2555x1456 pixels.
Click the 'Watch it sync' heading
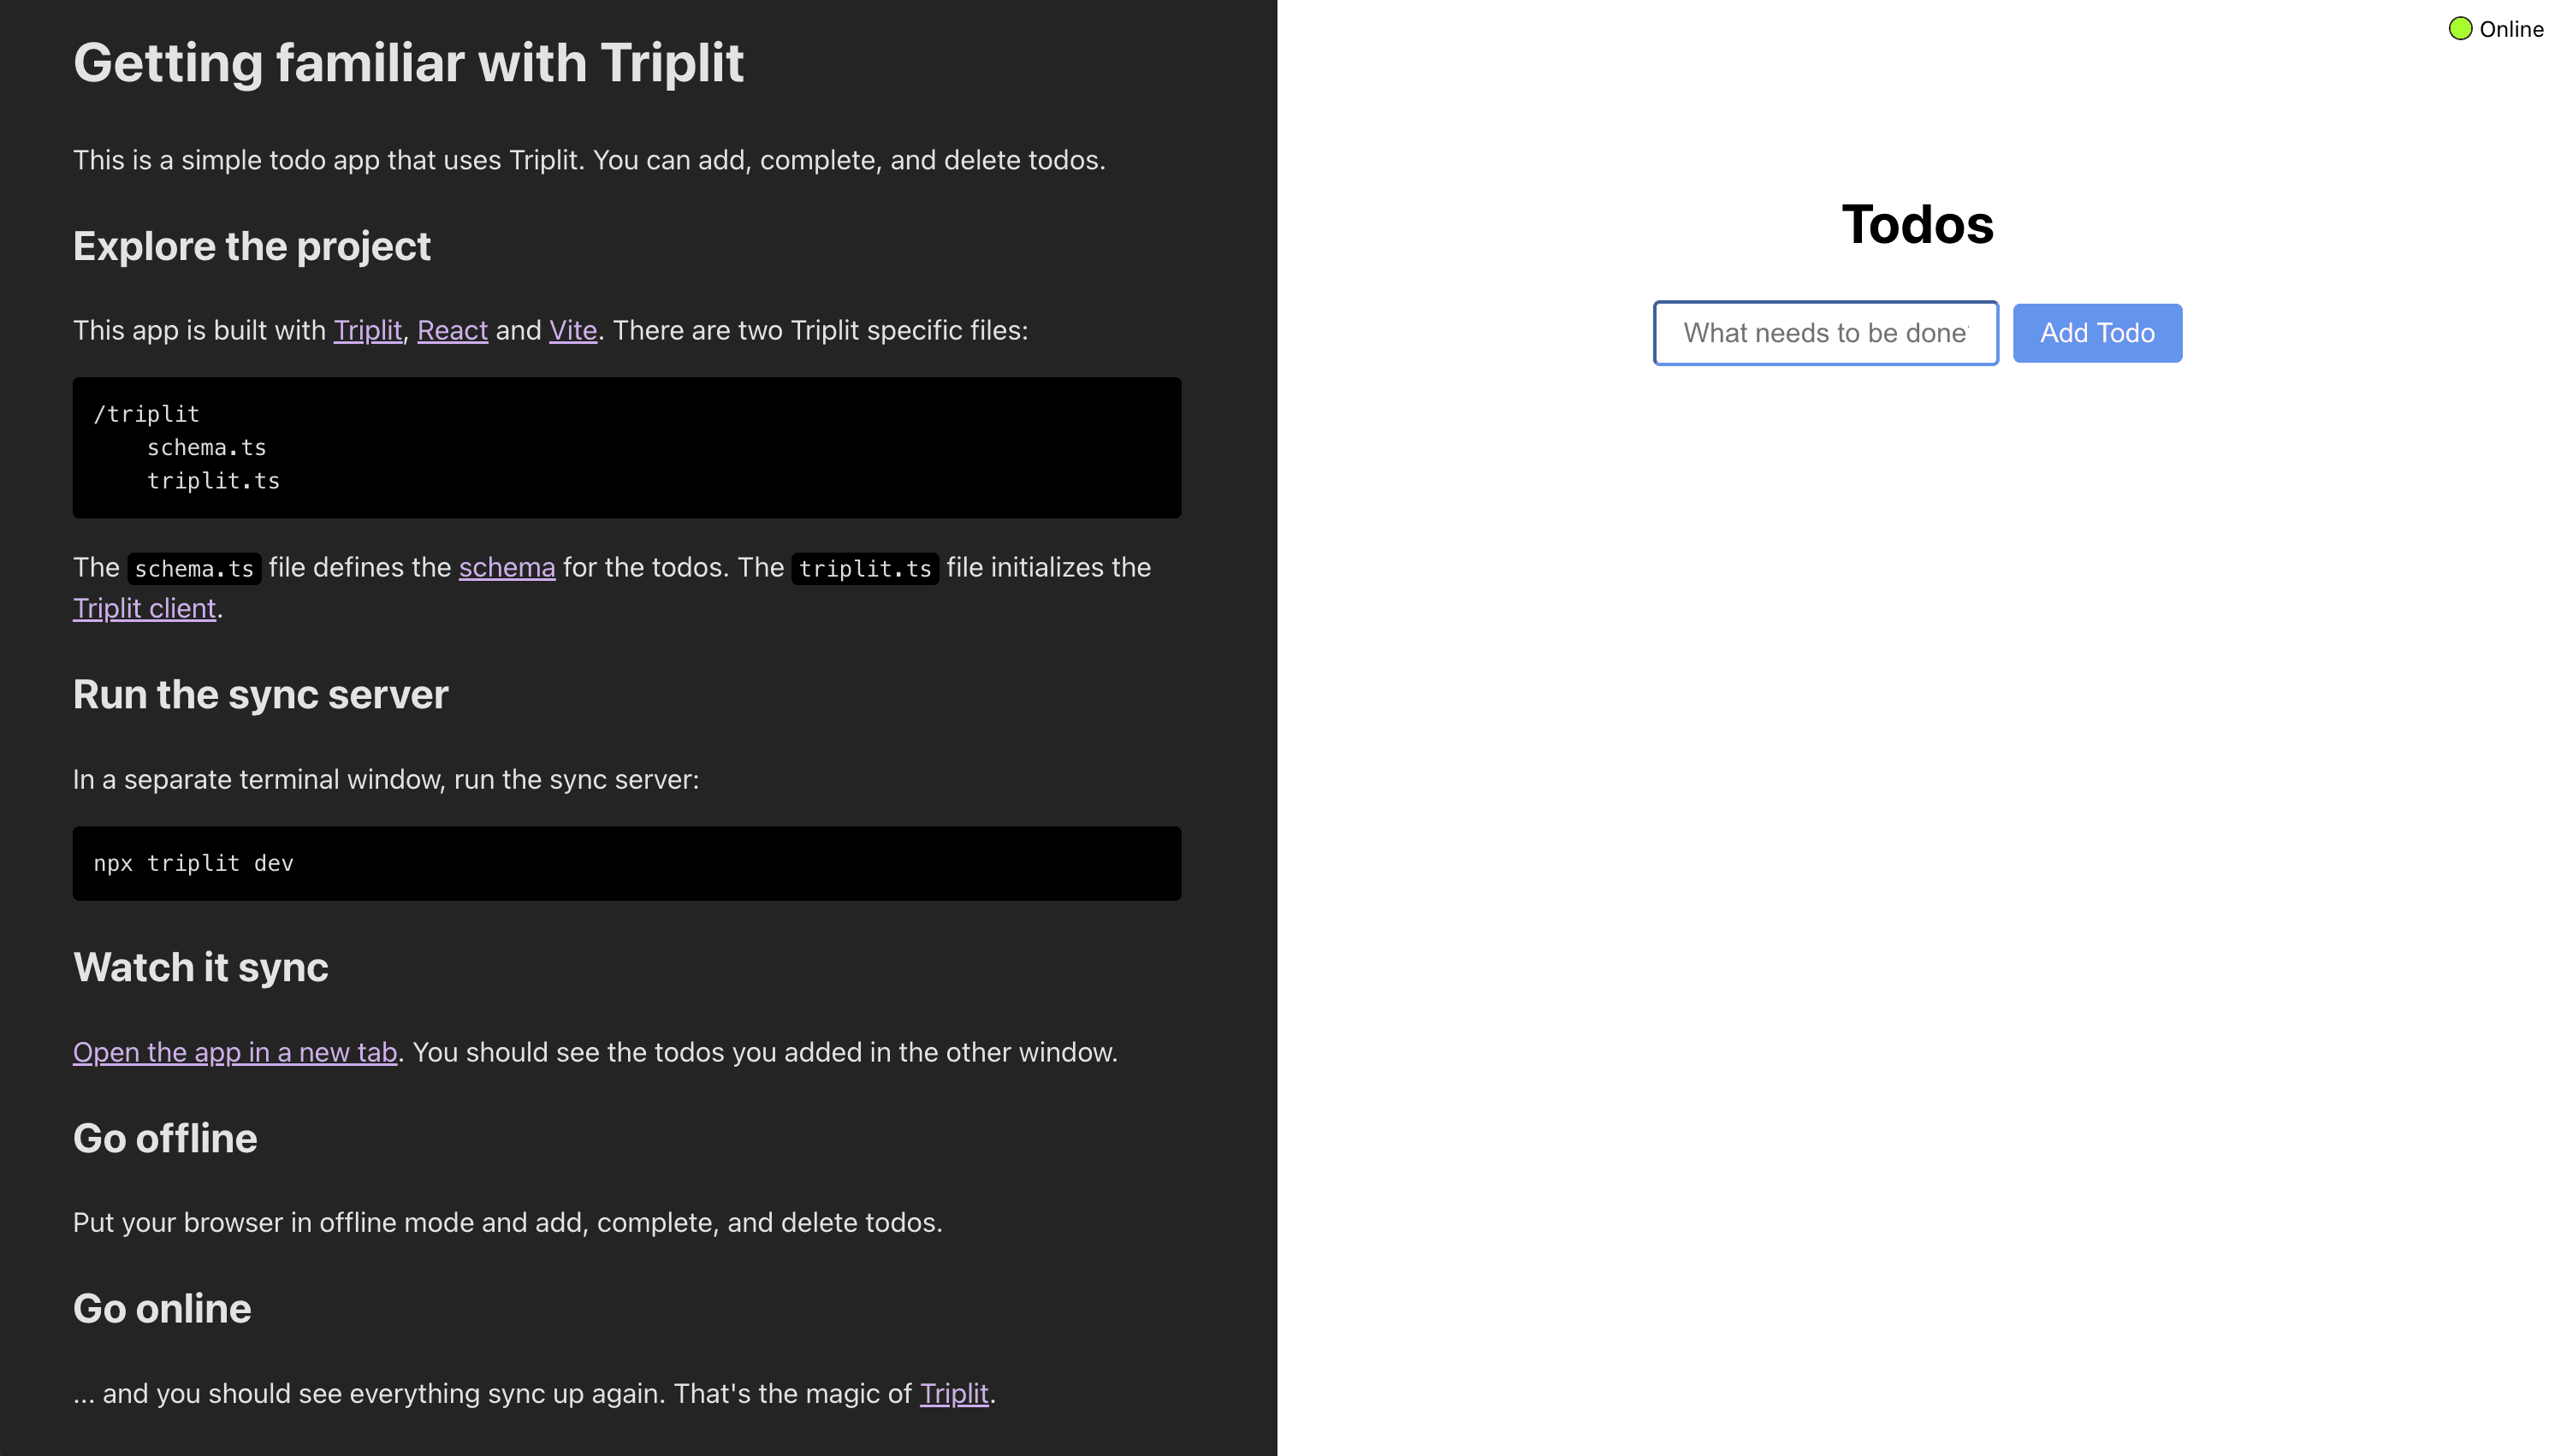(201, 967)
